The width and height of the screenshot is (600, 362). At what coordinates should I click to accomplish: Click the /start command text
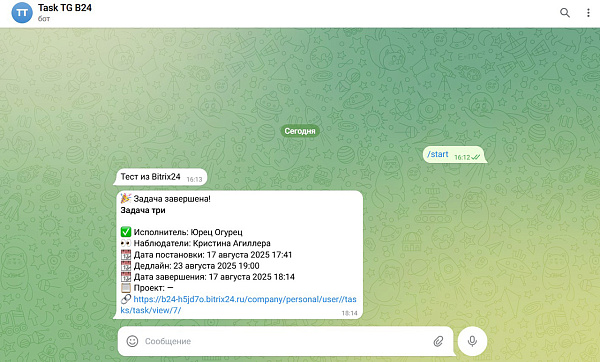pyautogui.click(x=438, y=154)
